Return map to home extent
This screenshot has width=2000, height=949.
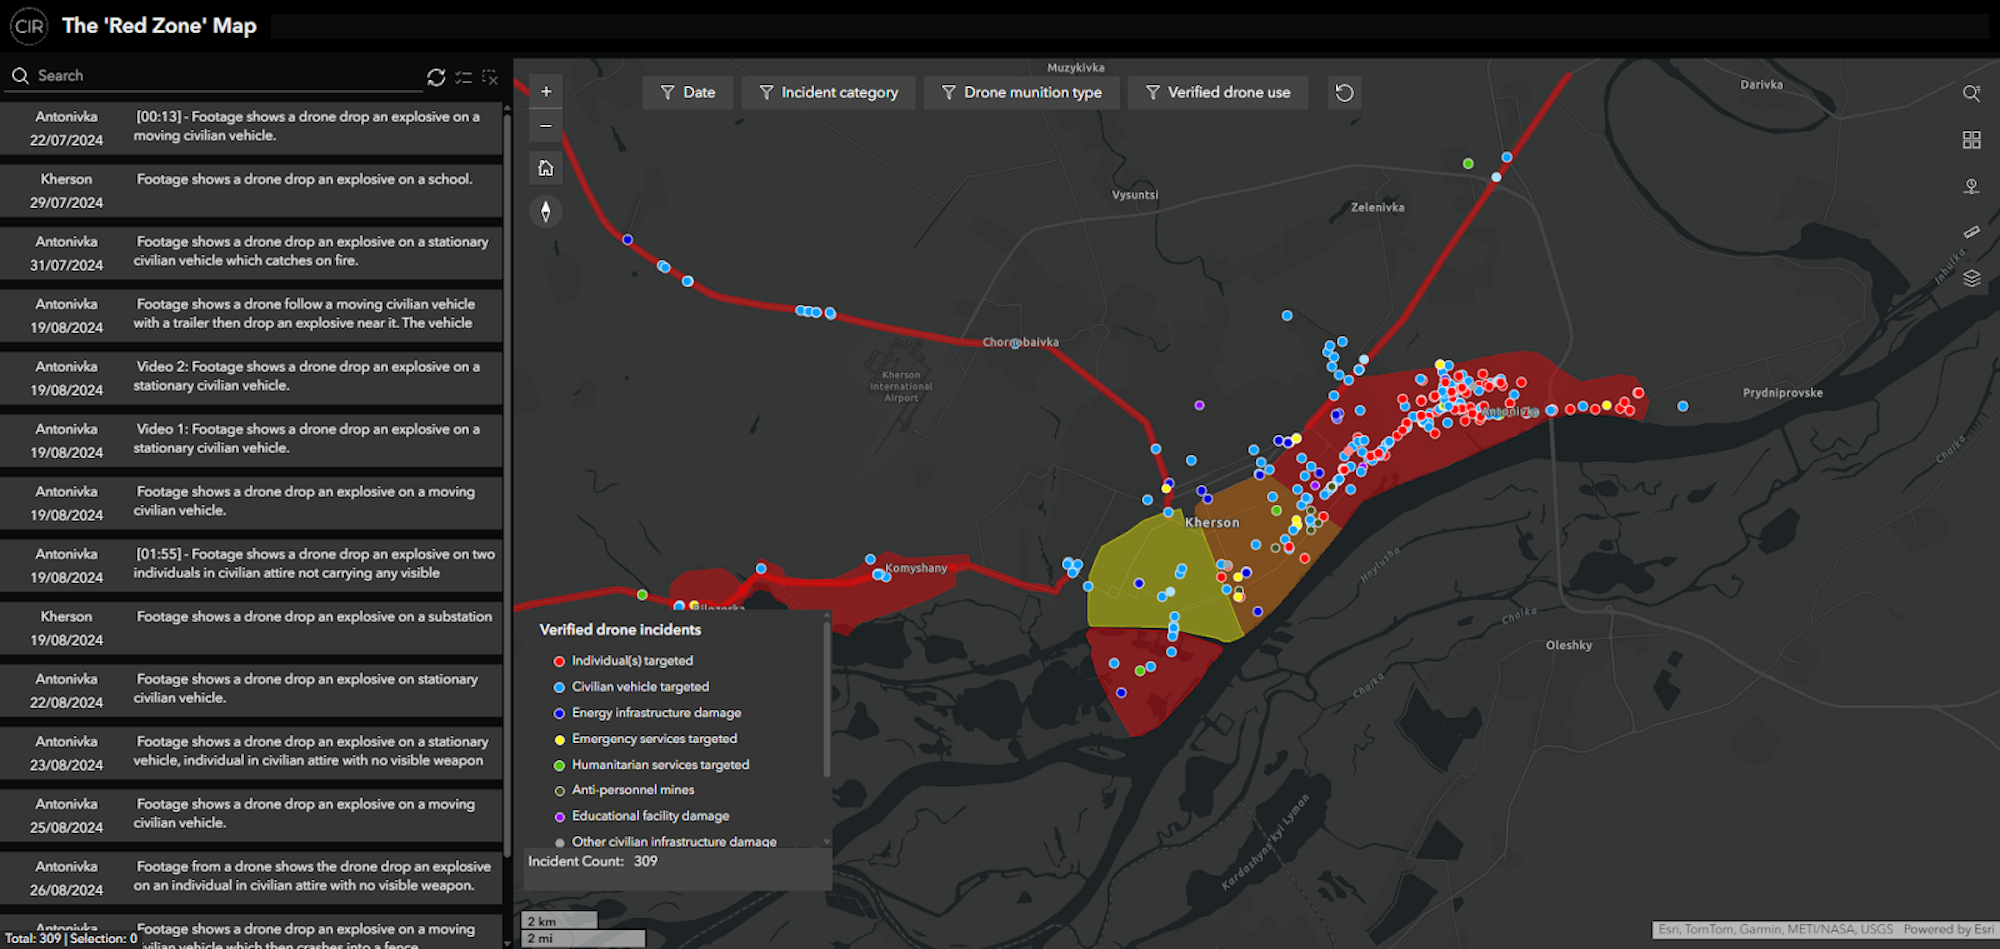546,168
